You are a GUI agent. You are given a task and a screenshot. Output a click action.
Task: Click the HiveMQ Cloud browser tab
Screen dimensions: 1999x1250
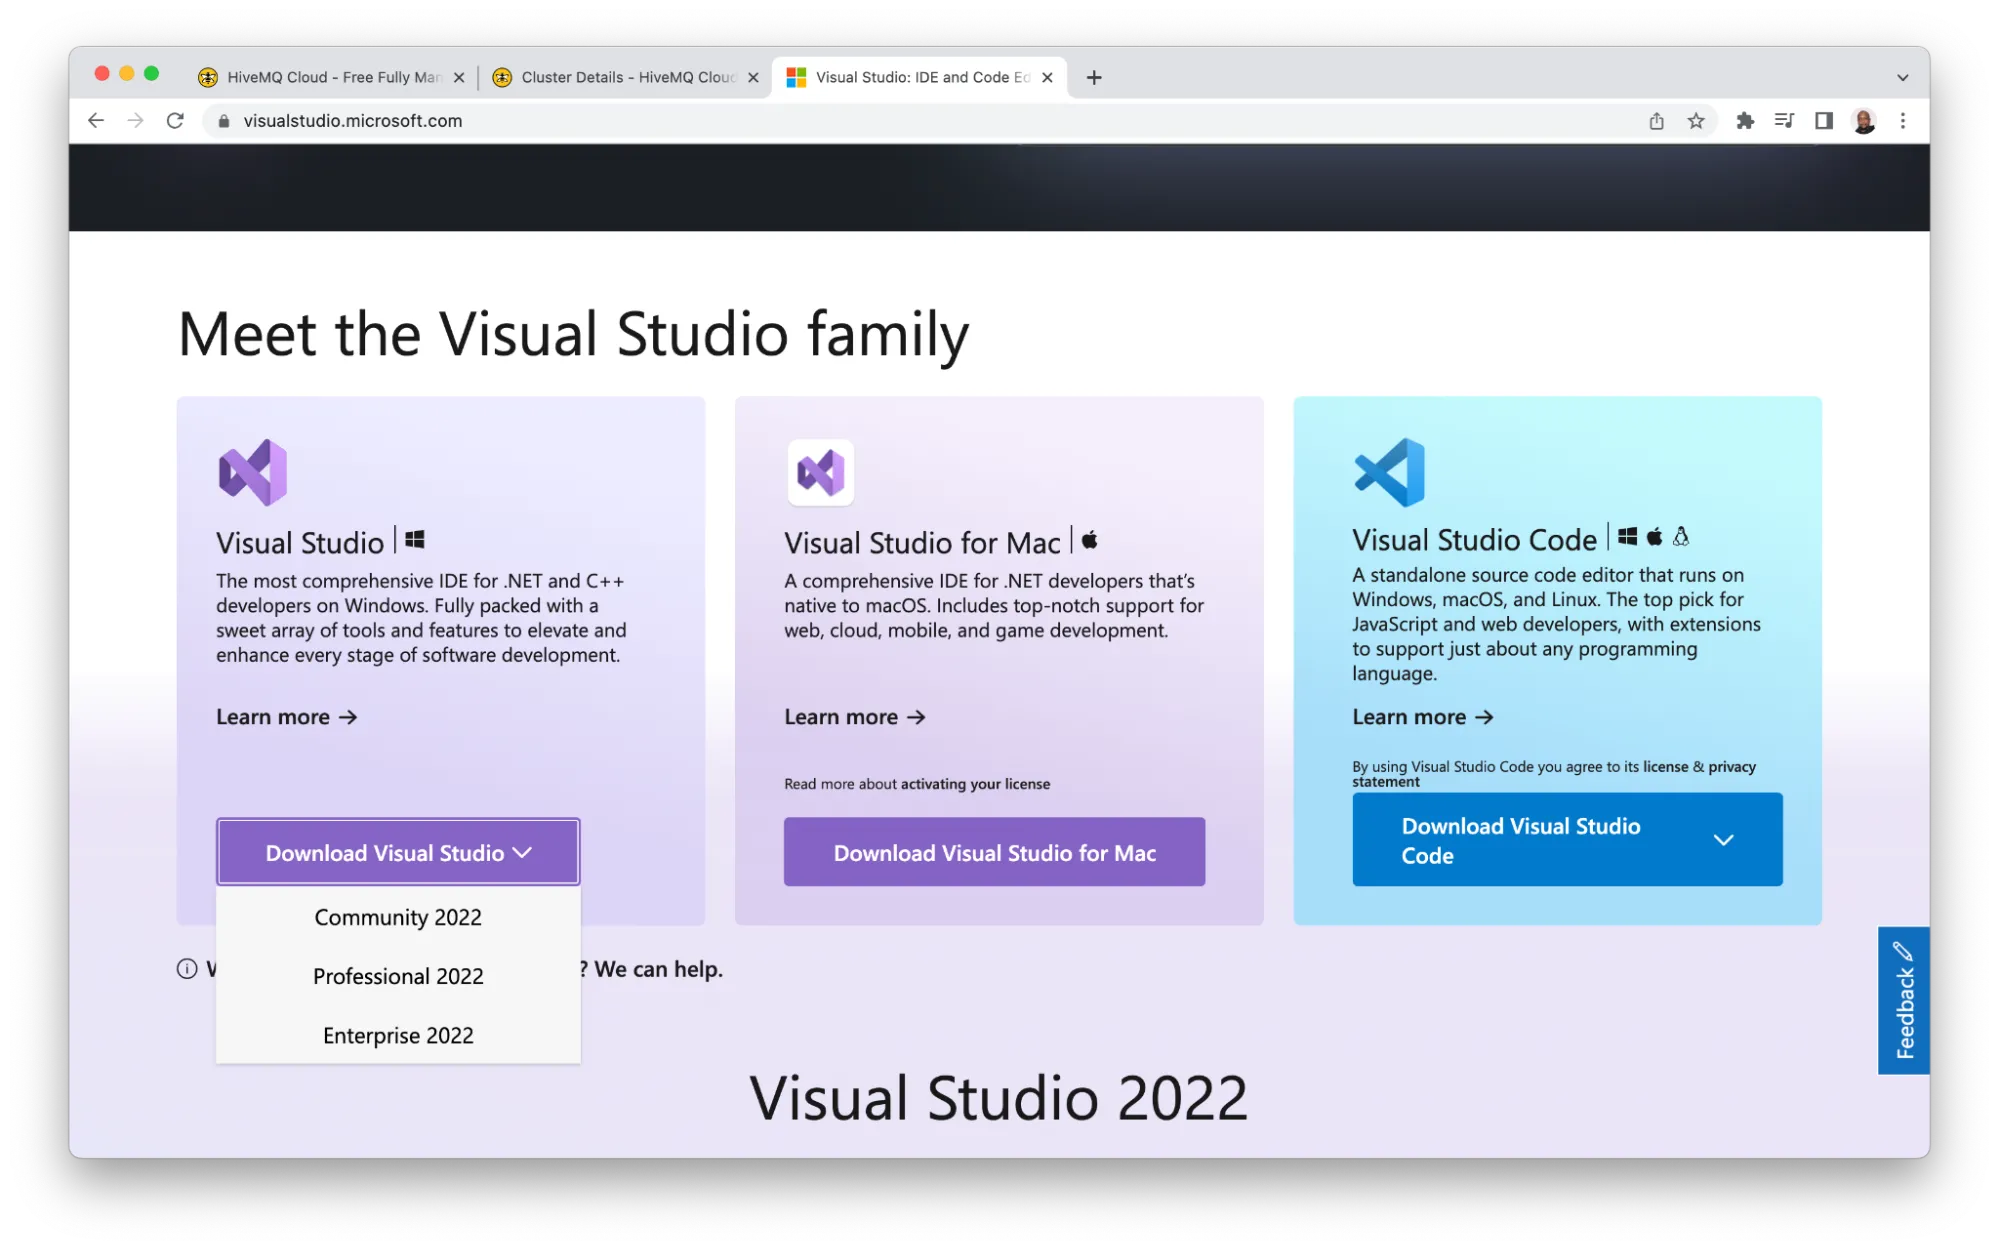click(x=331, y=76)
